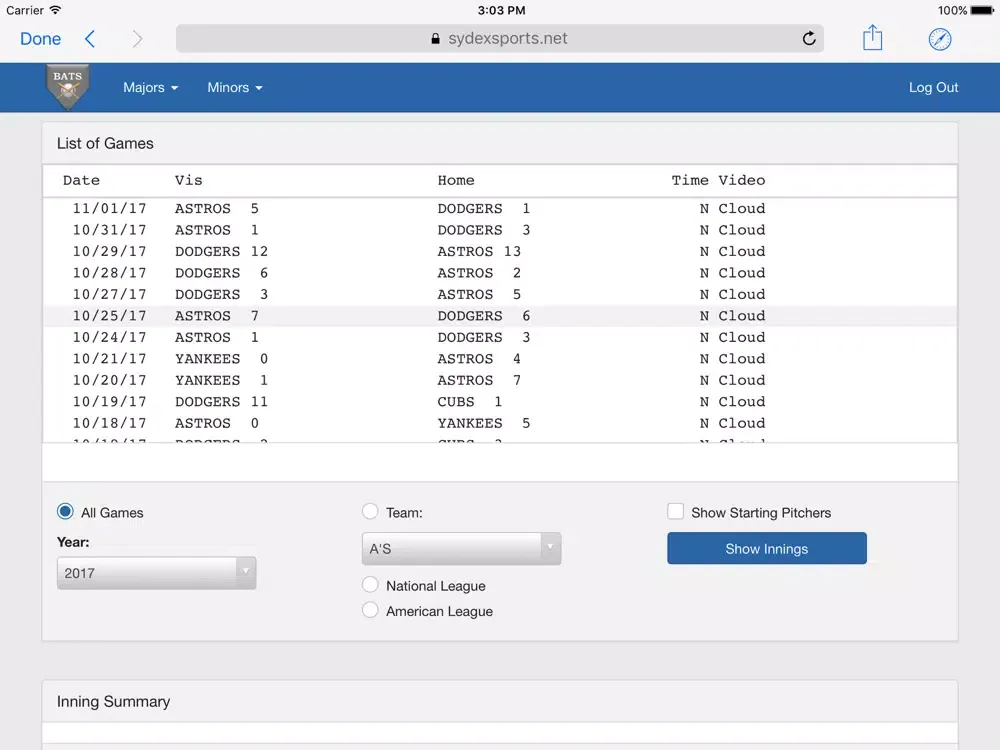Click the Time column header
Screen dimensions: 1000x750
689,180
